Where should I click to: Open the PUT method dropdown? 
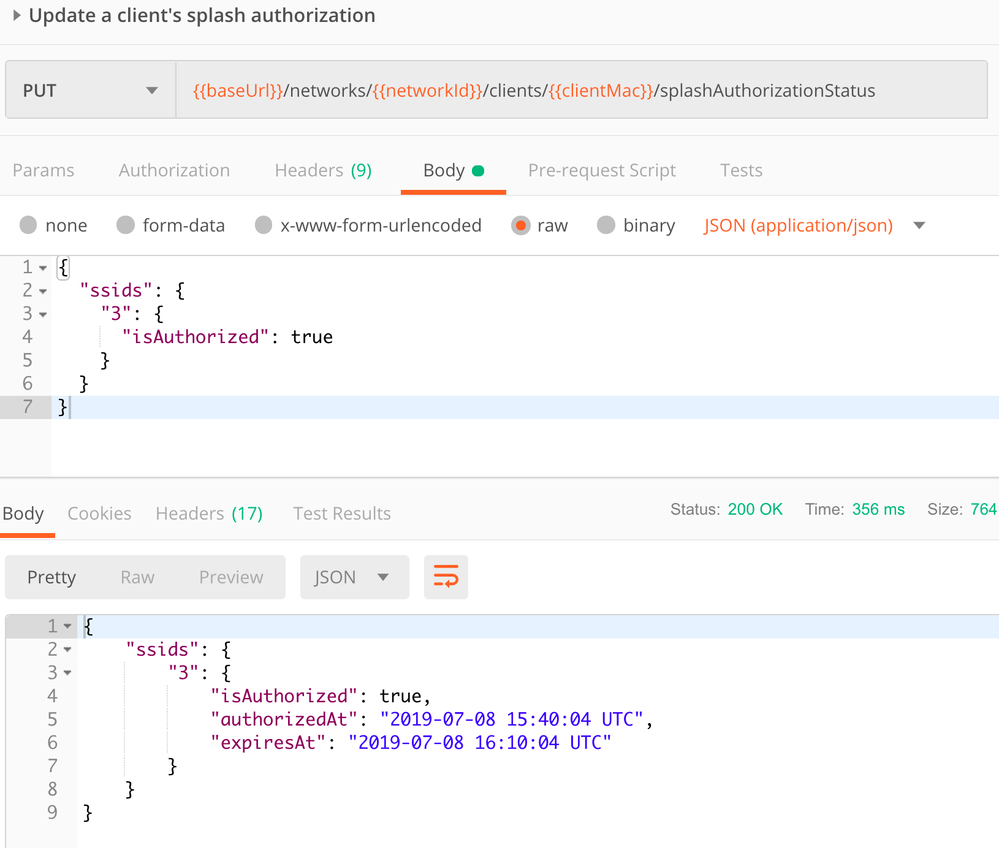(90, 90)
